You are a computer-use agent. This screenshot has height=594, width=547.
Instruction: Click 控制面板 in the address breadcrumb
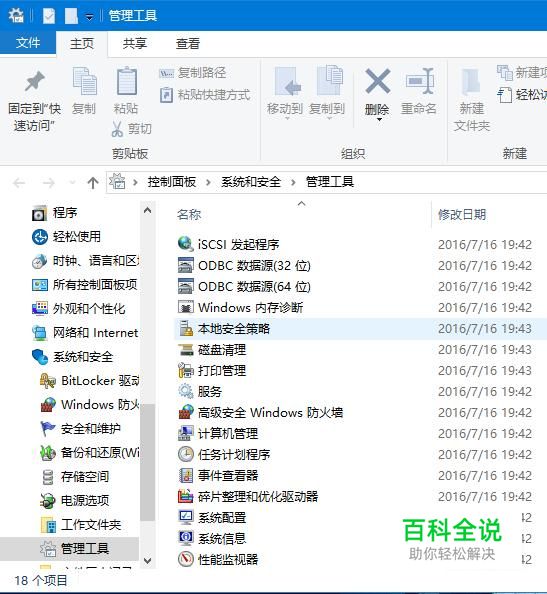pos(172,182)
